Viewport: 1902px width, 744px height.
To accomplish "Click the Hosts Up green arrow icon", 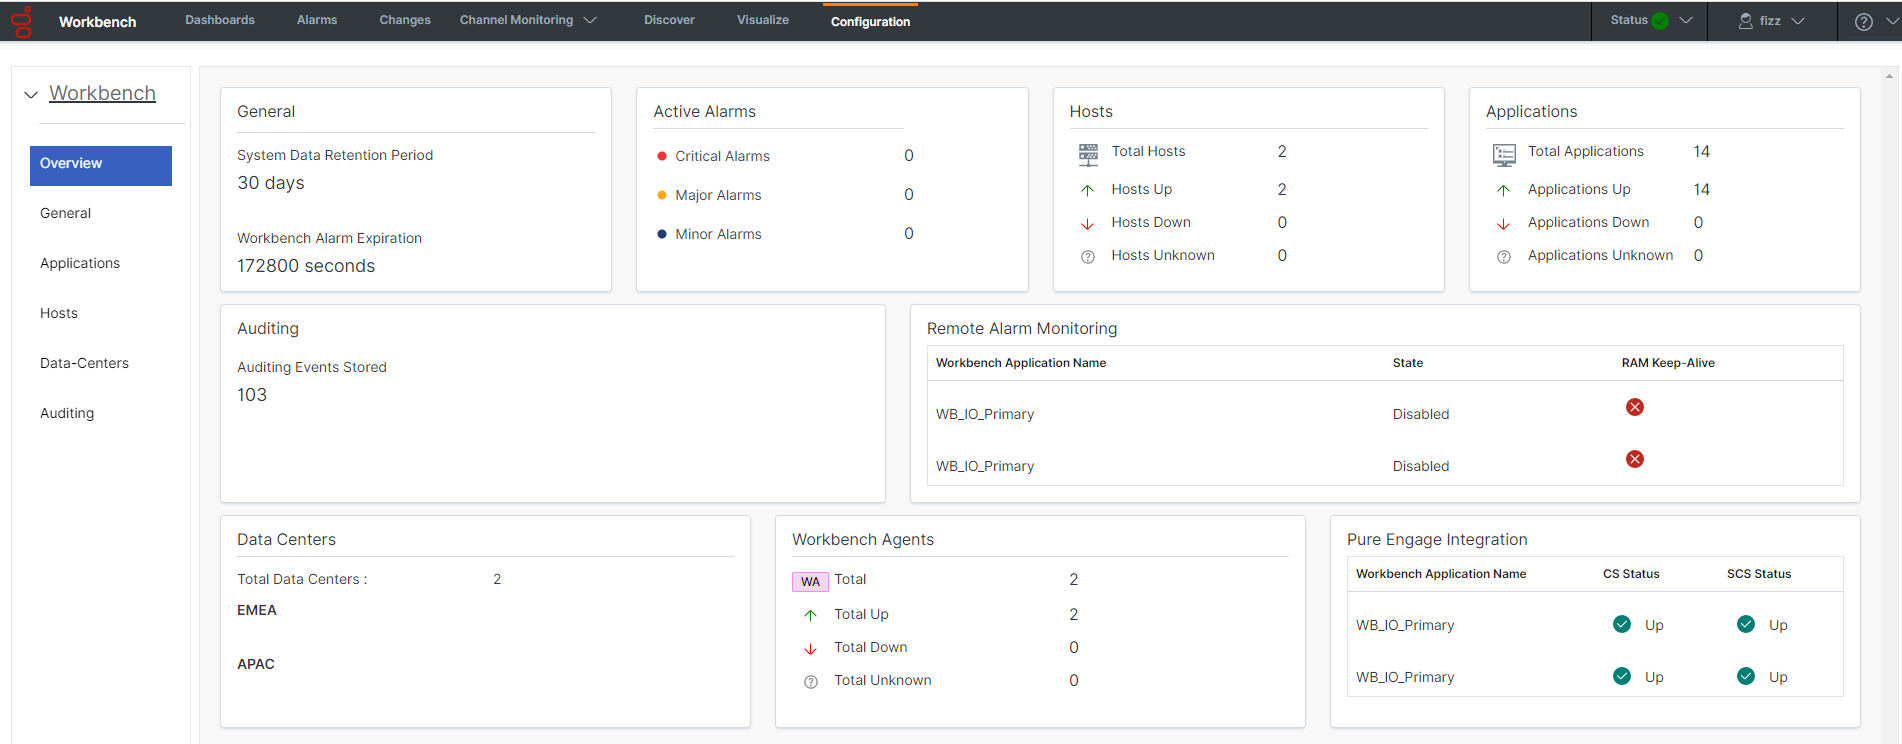I will pyautogui.click(x=1088, y=190).
